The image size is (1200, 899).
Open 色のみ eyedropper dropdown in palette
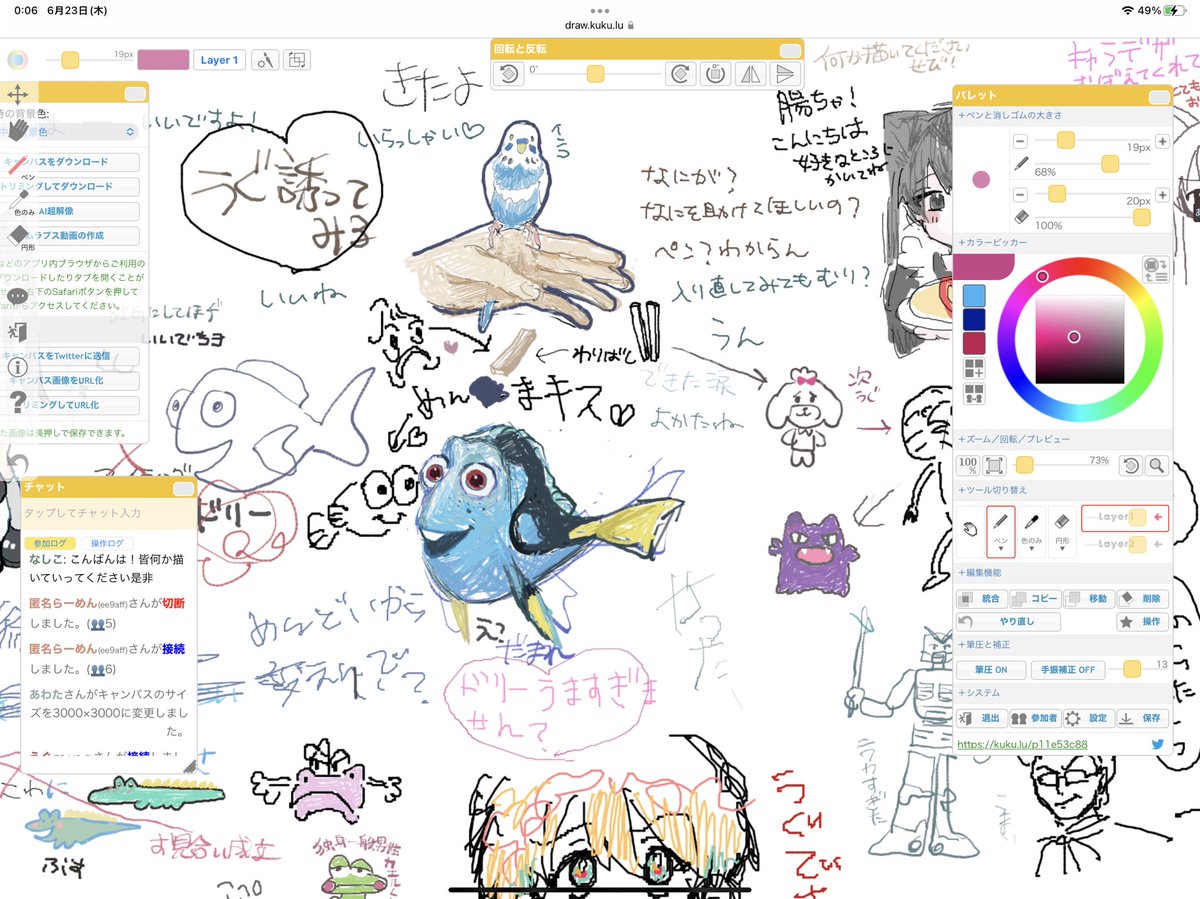click(1031, 531)
